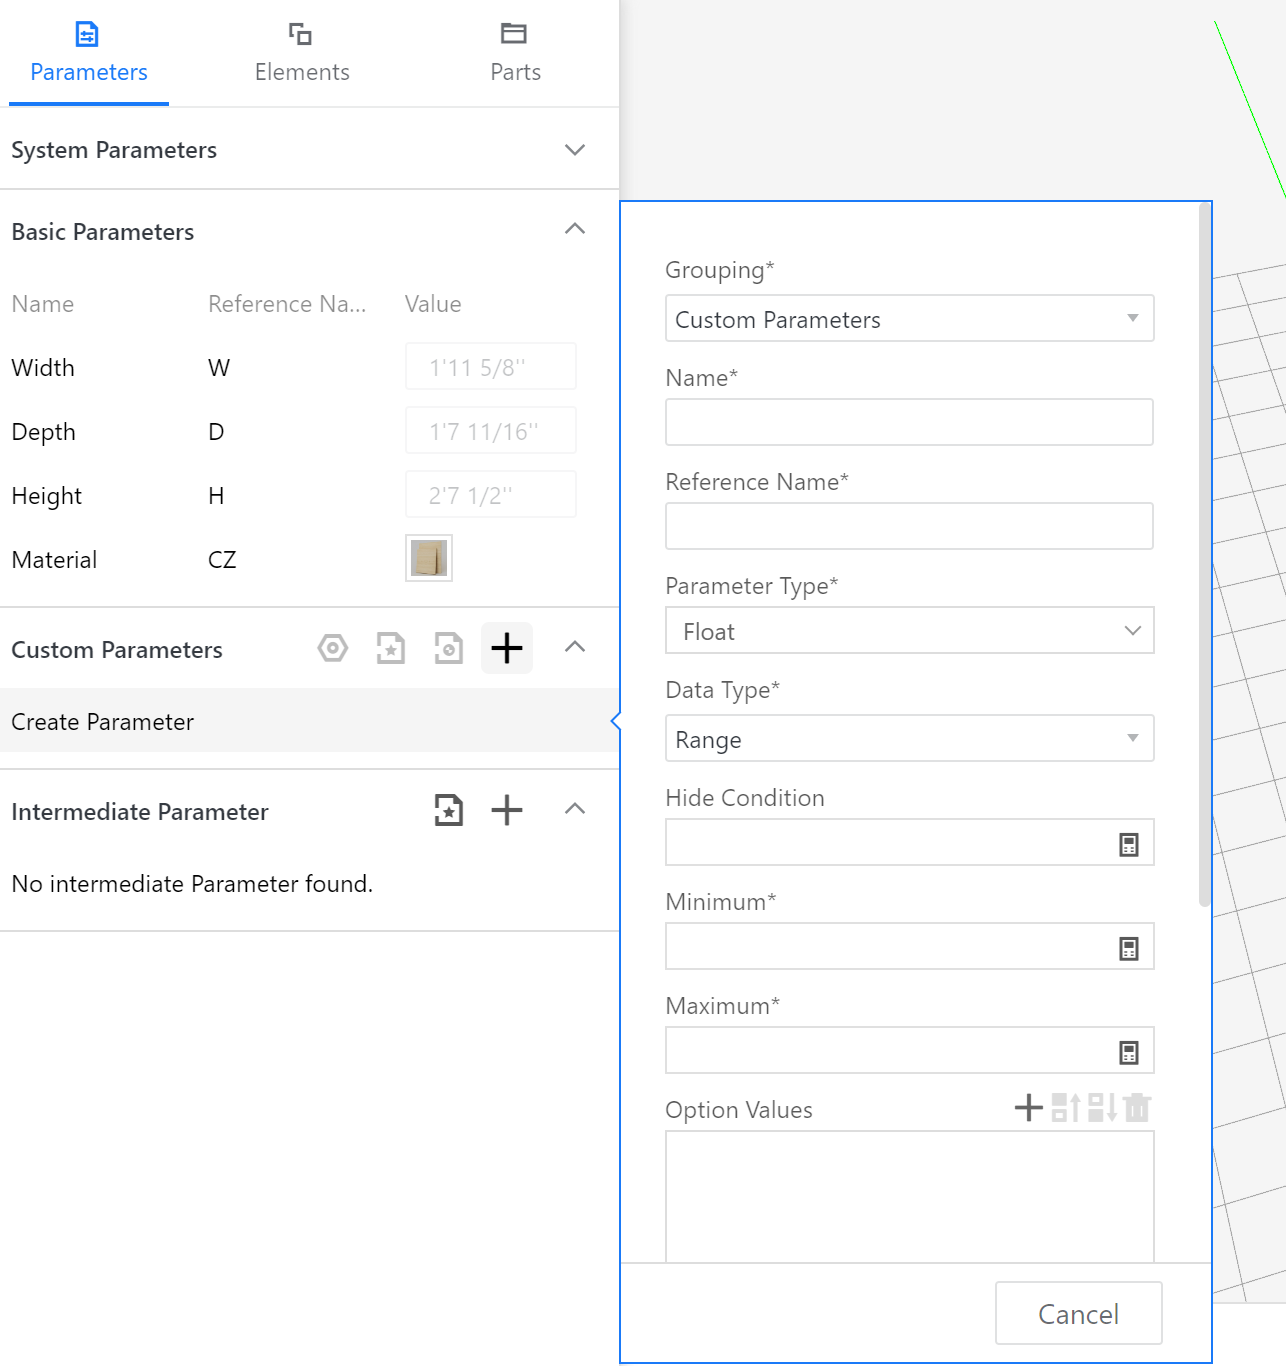Open the Elements tab
Image resolution: width=1286 pixels, height=1366 pixels.
pyautogui.click(x=302, y=53)
